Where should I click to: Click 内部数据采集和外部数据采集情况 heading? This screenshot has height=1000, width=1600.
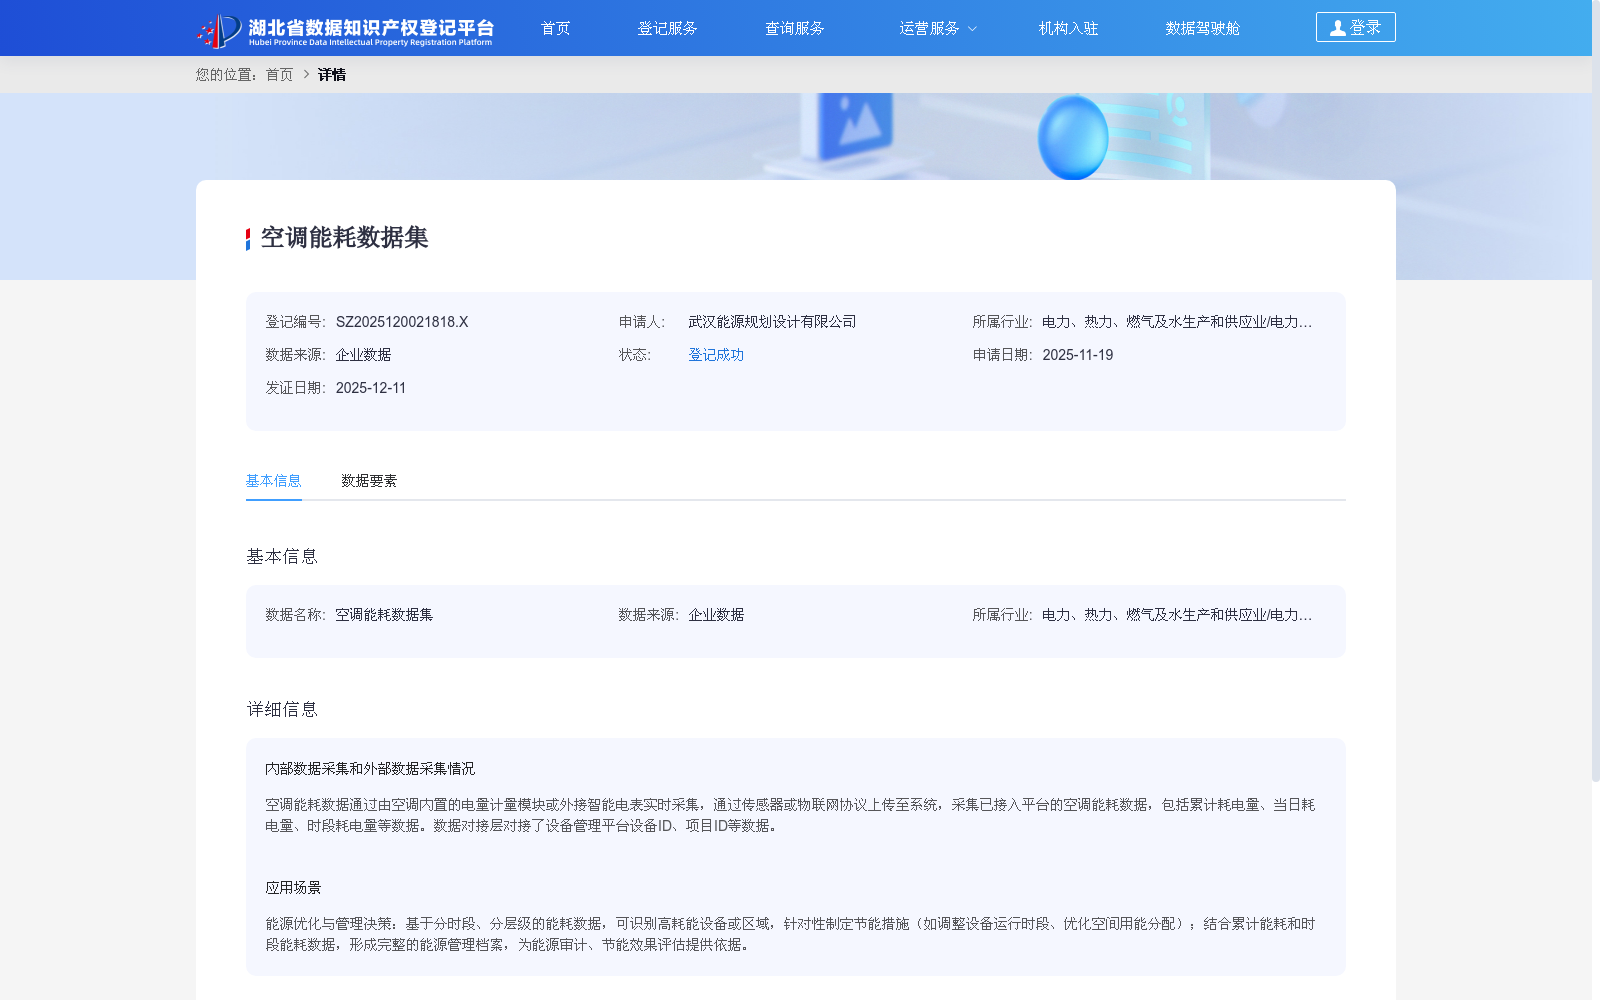370,769
